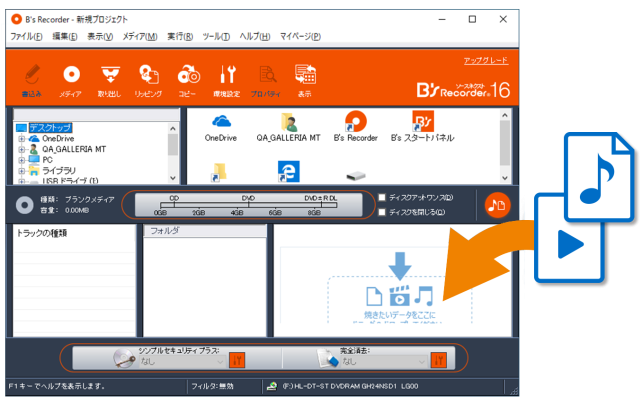Click the トラックの種類 heading
Screen dimensions: 642x405
pos(42,233)
